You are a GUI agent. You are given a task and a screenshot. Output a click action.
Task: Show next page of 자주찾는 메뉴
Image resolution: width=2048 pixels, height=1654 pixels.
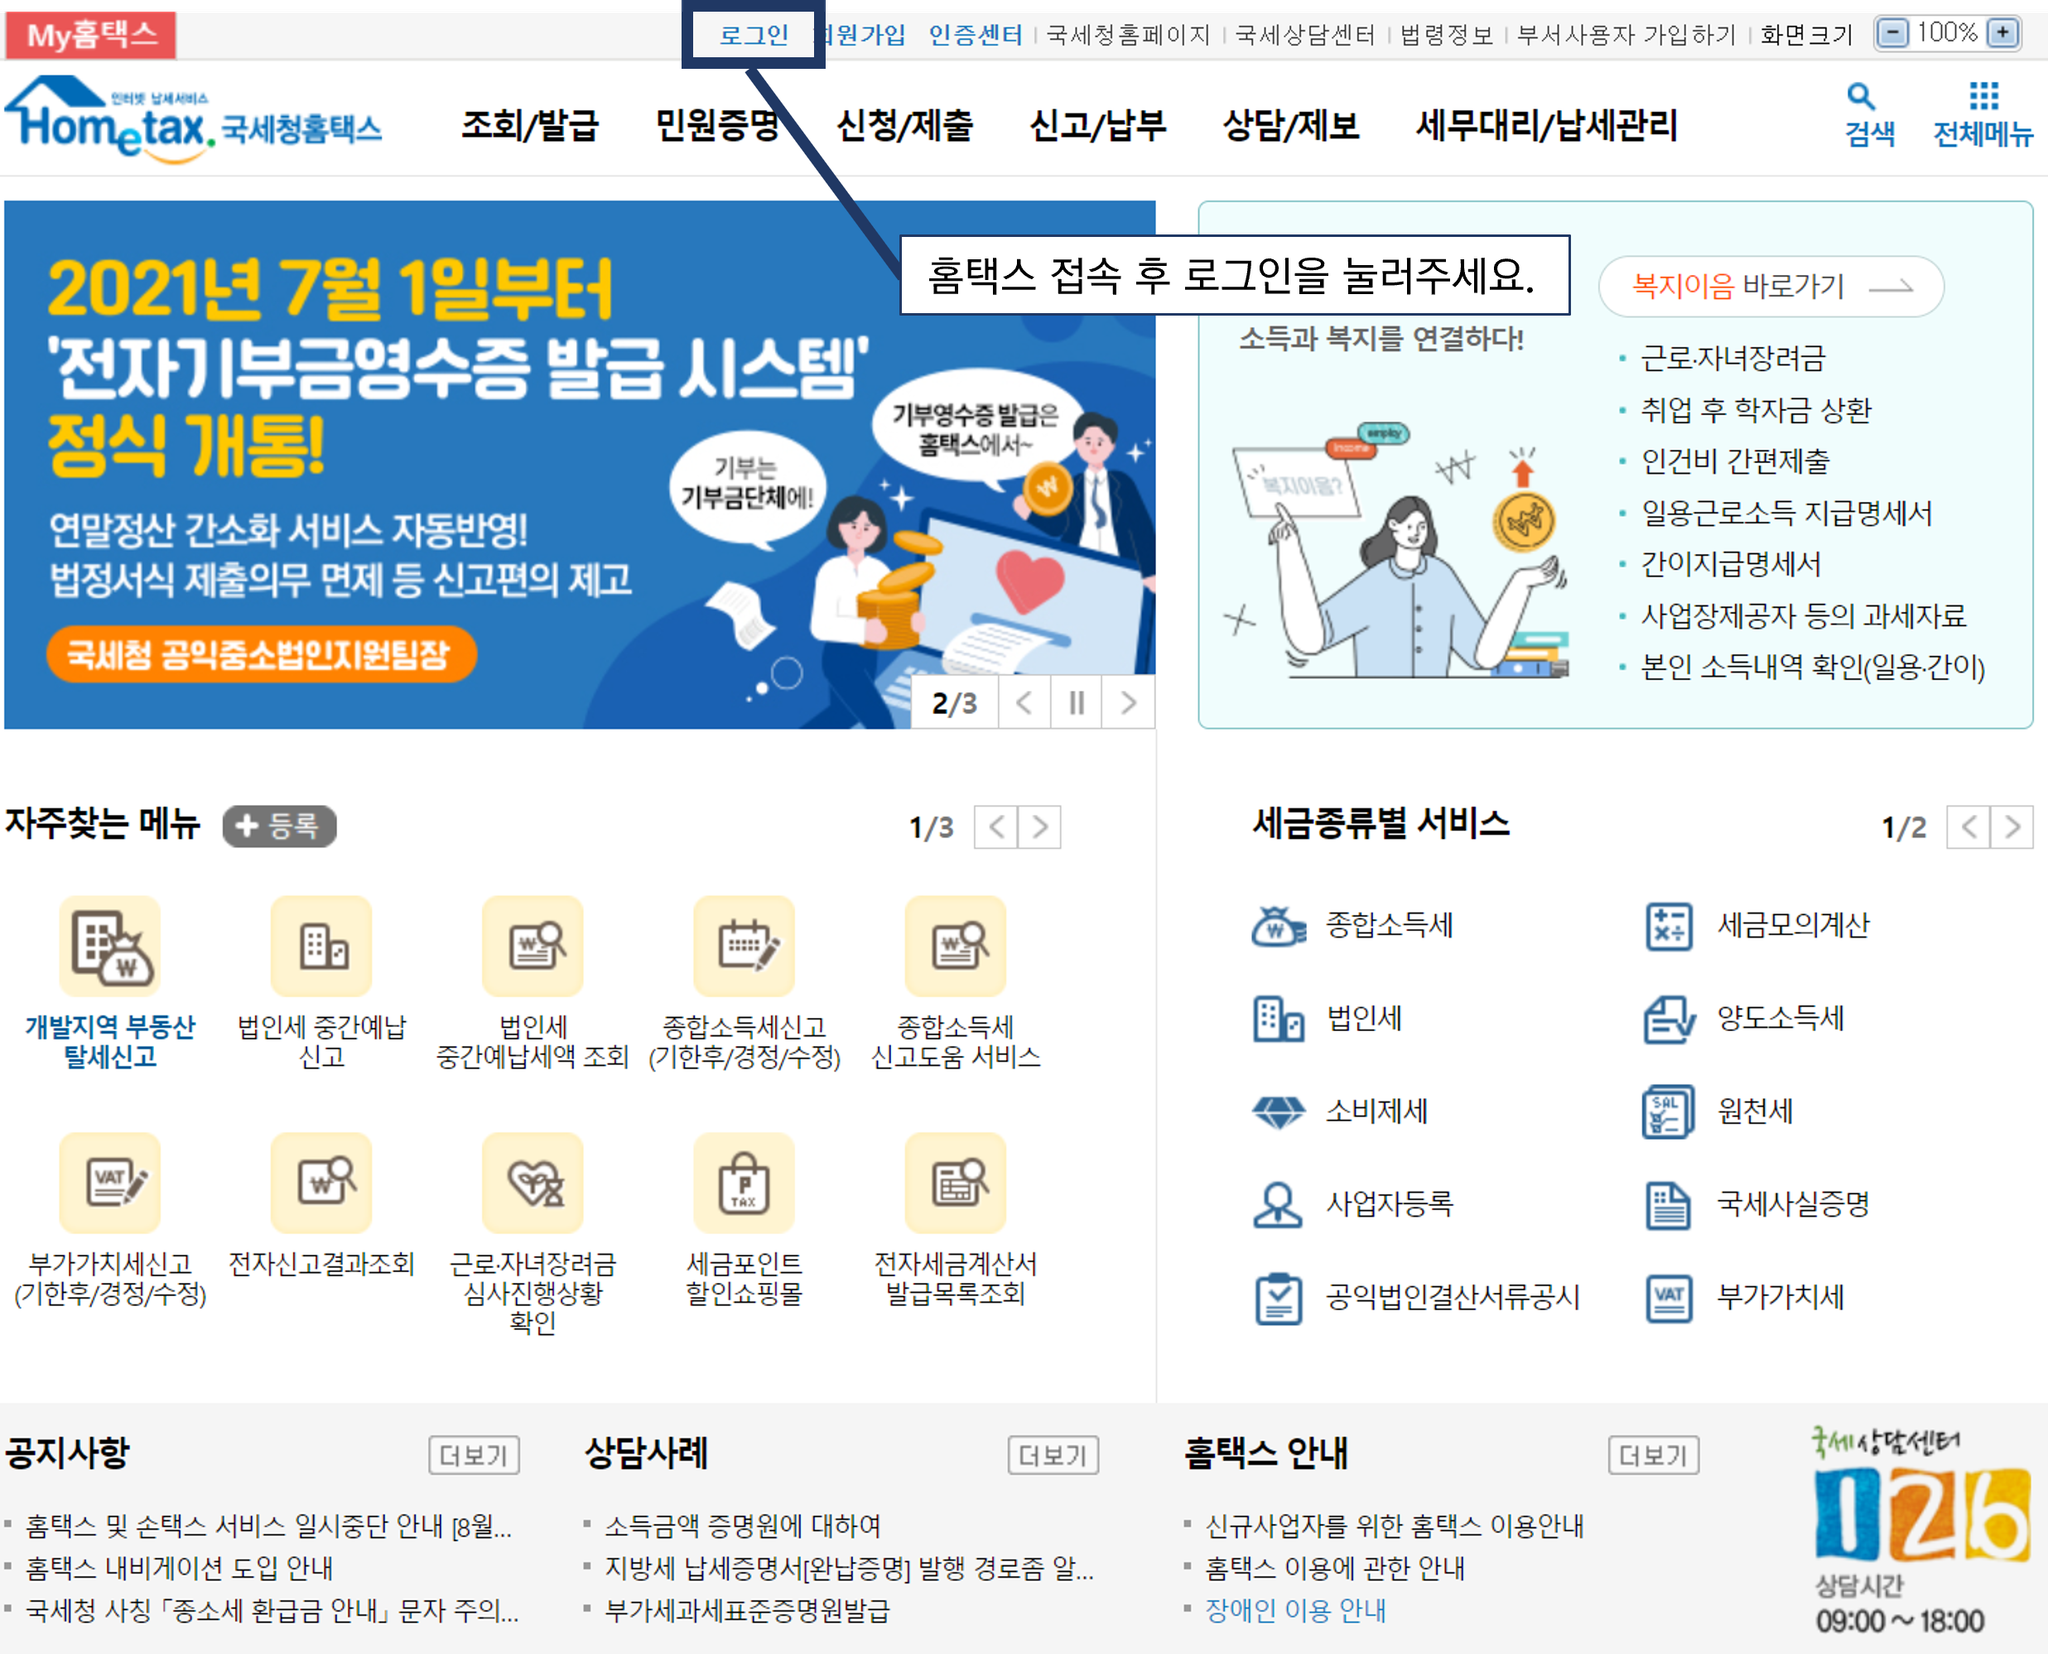coord(1040,827)
